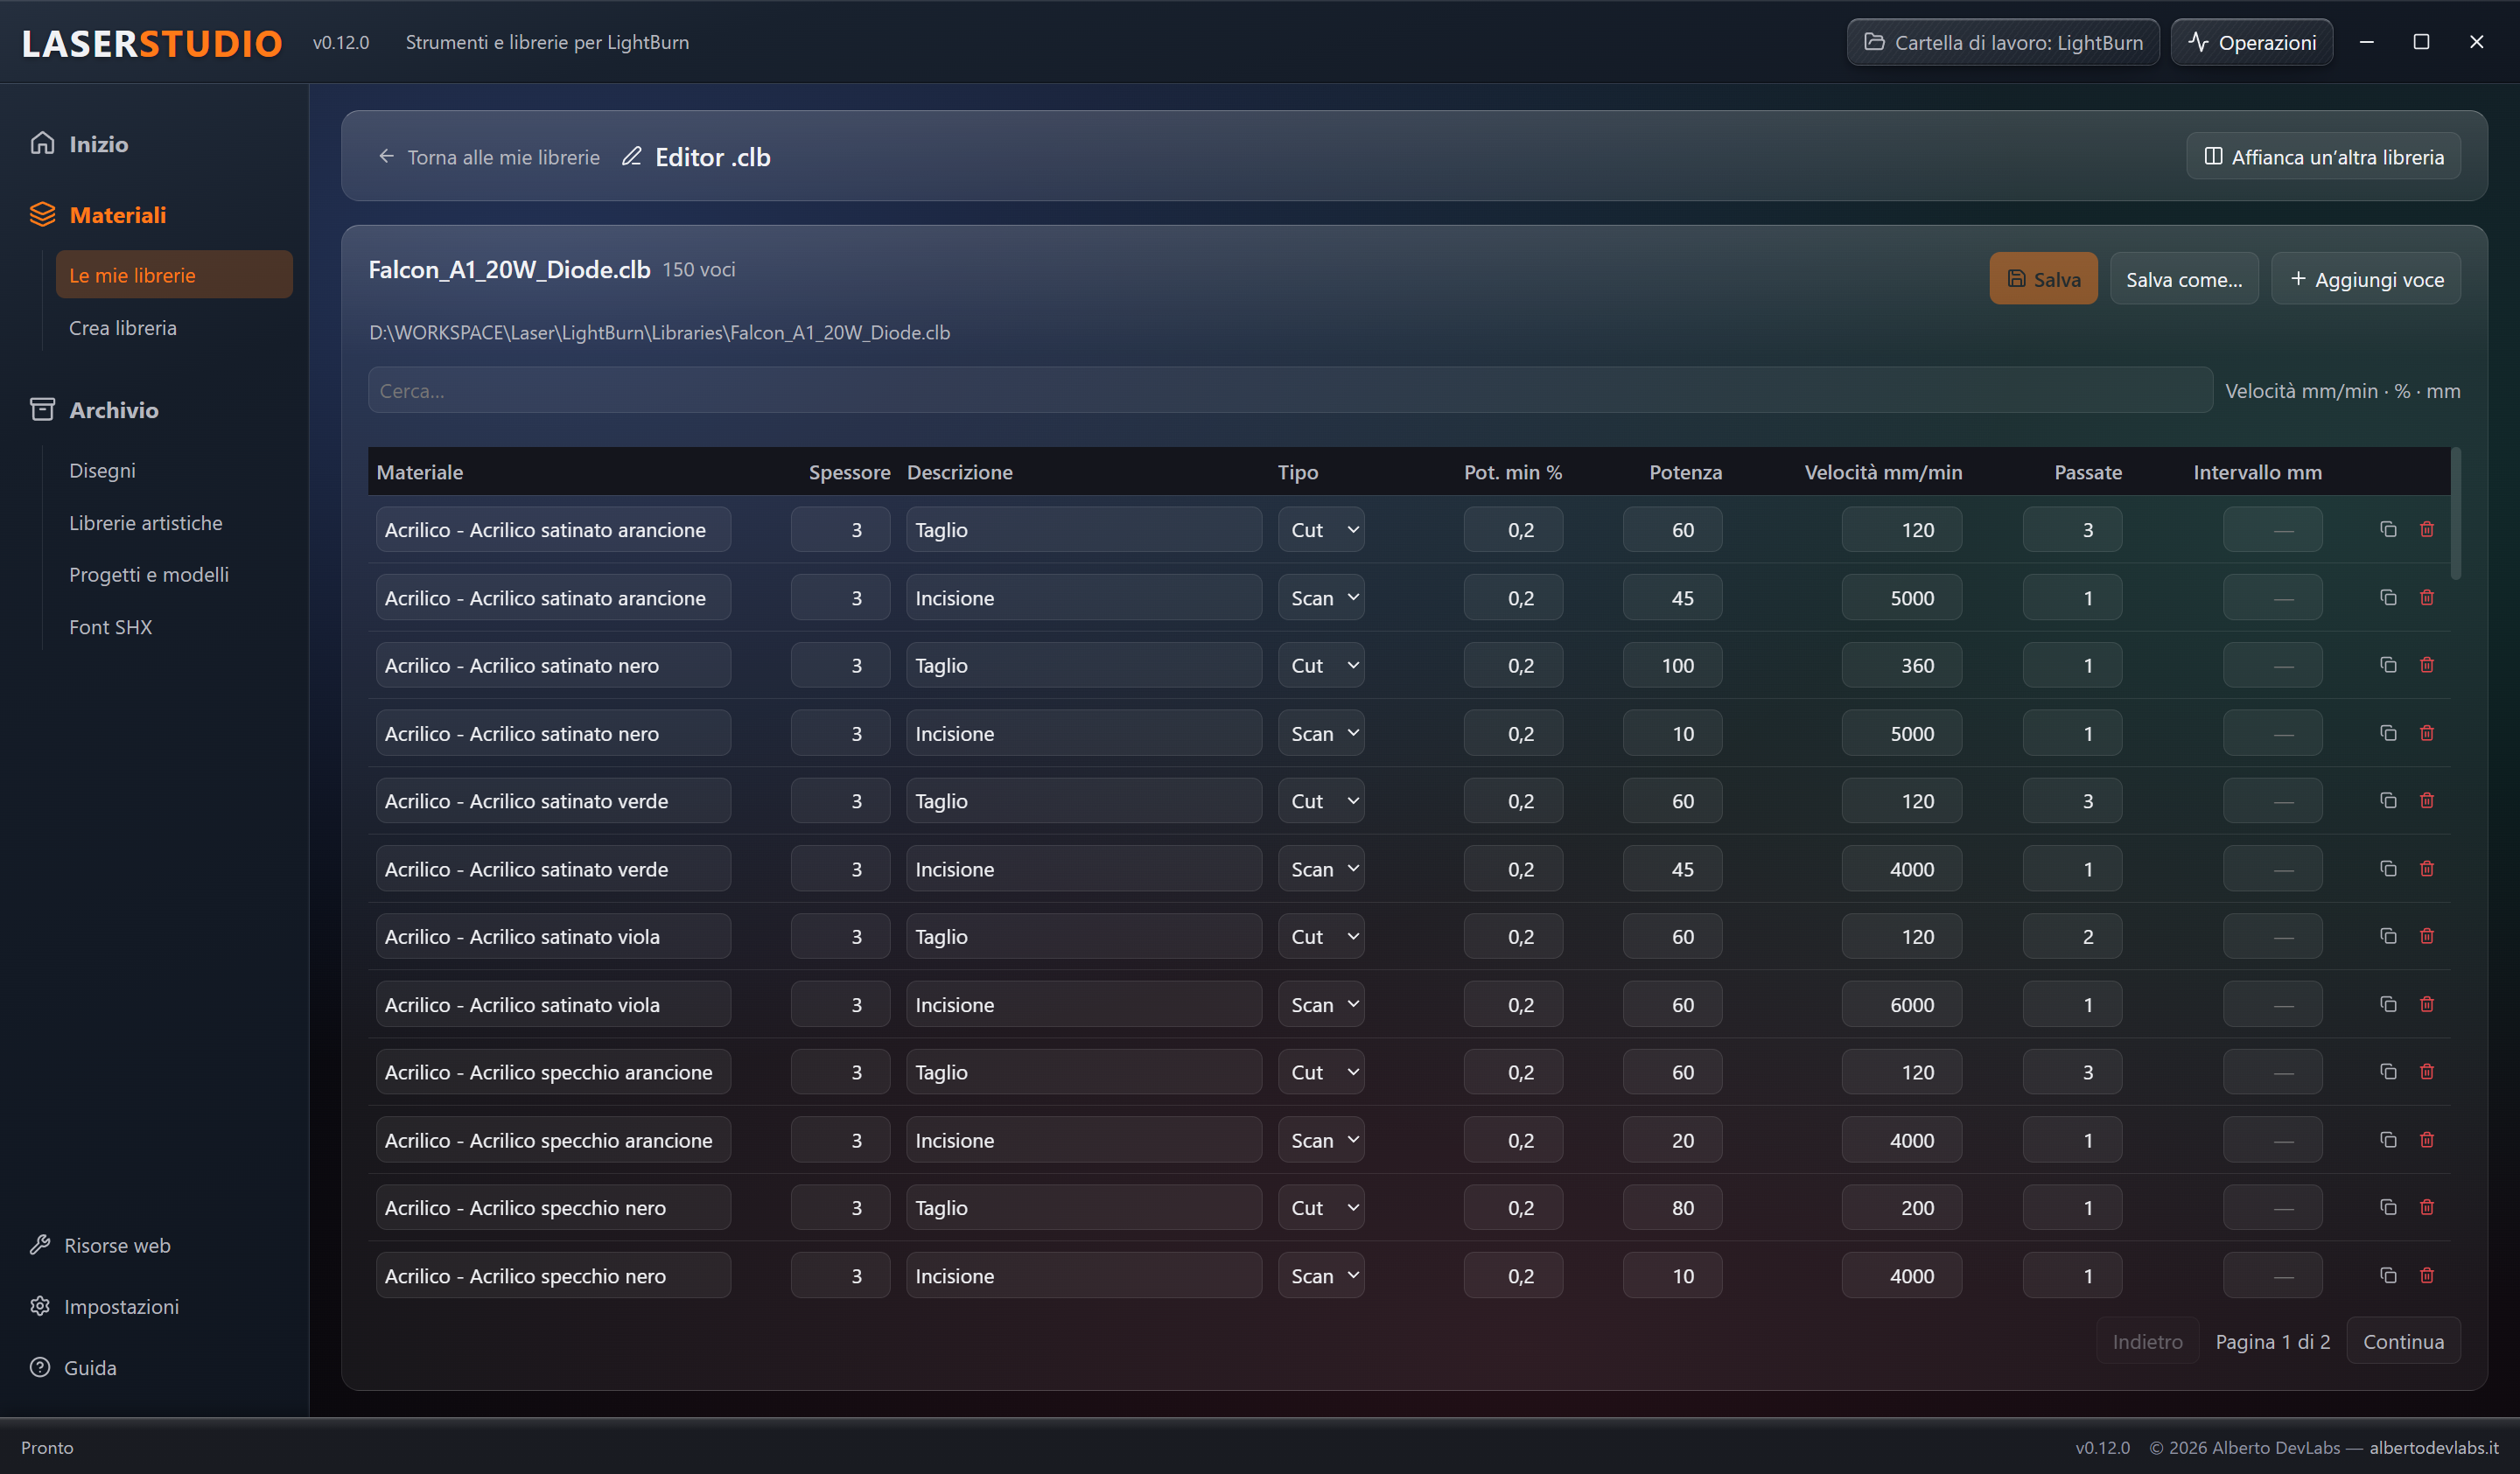2520x1474 pixels.
Task: Click the Inizio home icon
Action: tap(42, 143)
